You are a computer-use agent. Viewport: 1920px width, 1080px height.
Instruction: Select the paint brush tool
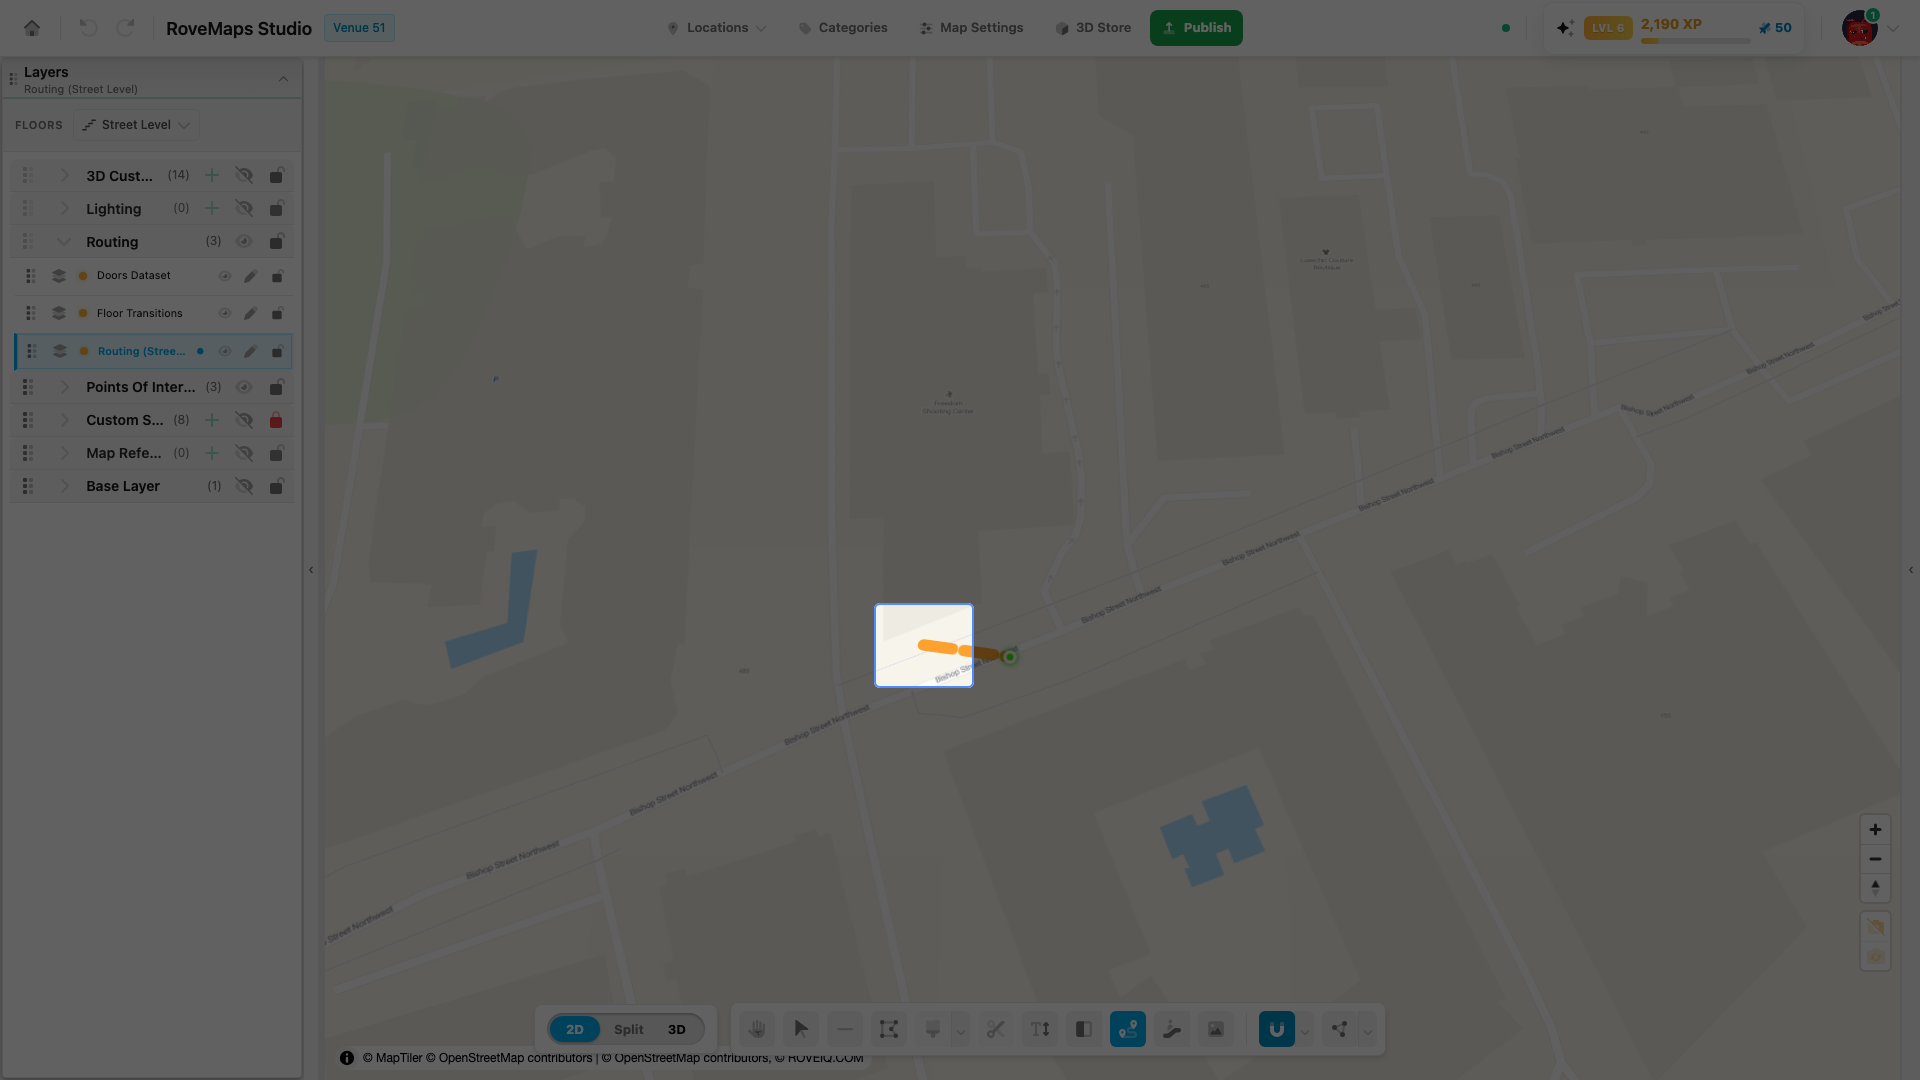coord(933,1029)
